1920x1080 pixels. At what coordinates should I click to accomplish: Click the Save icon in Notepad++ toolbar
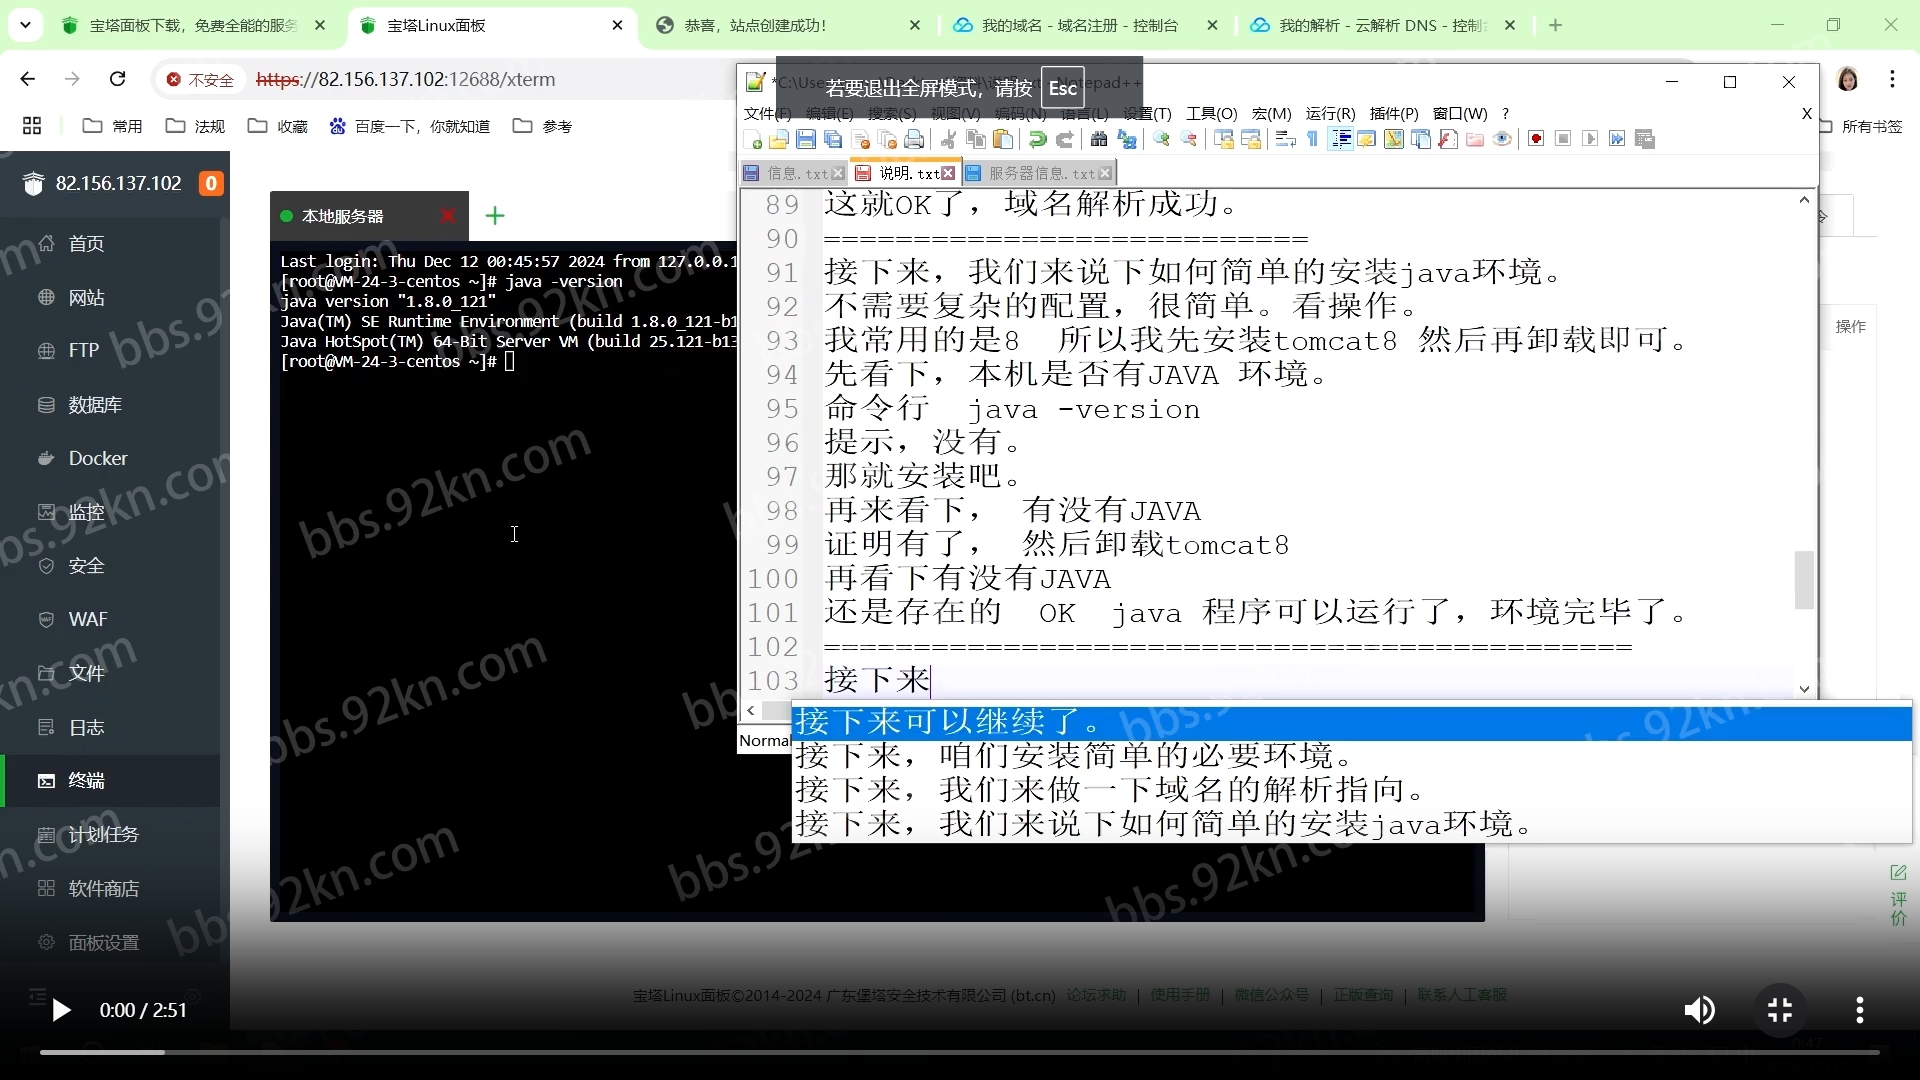[806, 140]
